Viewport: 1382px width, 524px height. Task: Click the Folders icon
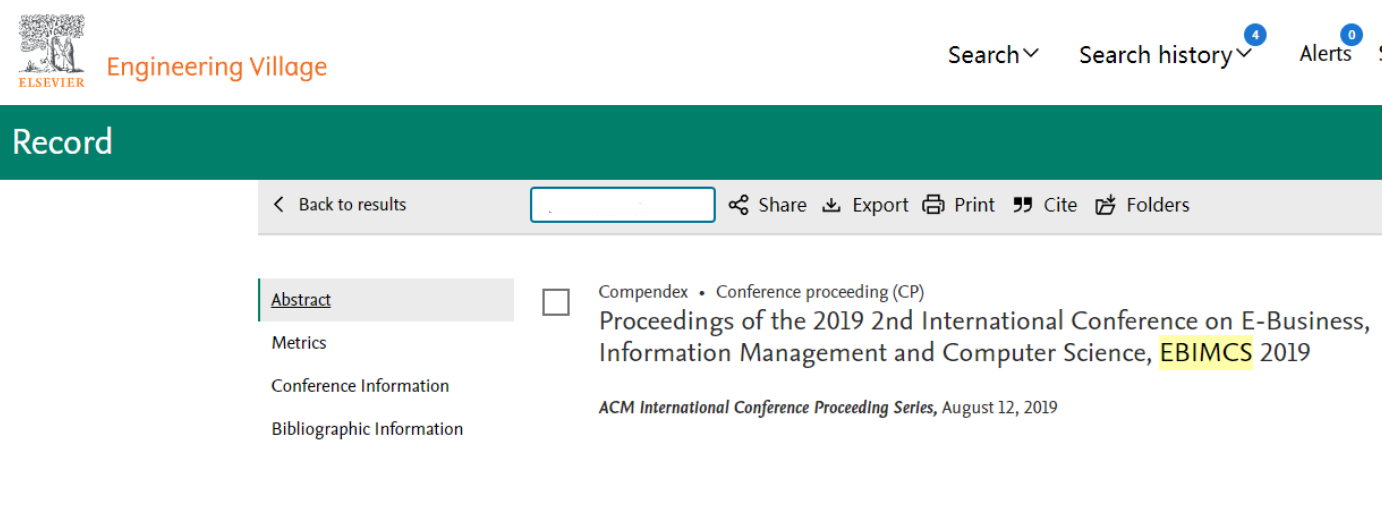[x=1105, y=205]
